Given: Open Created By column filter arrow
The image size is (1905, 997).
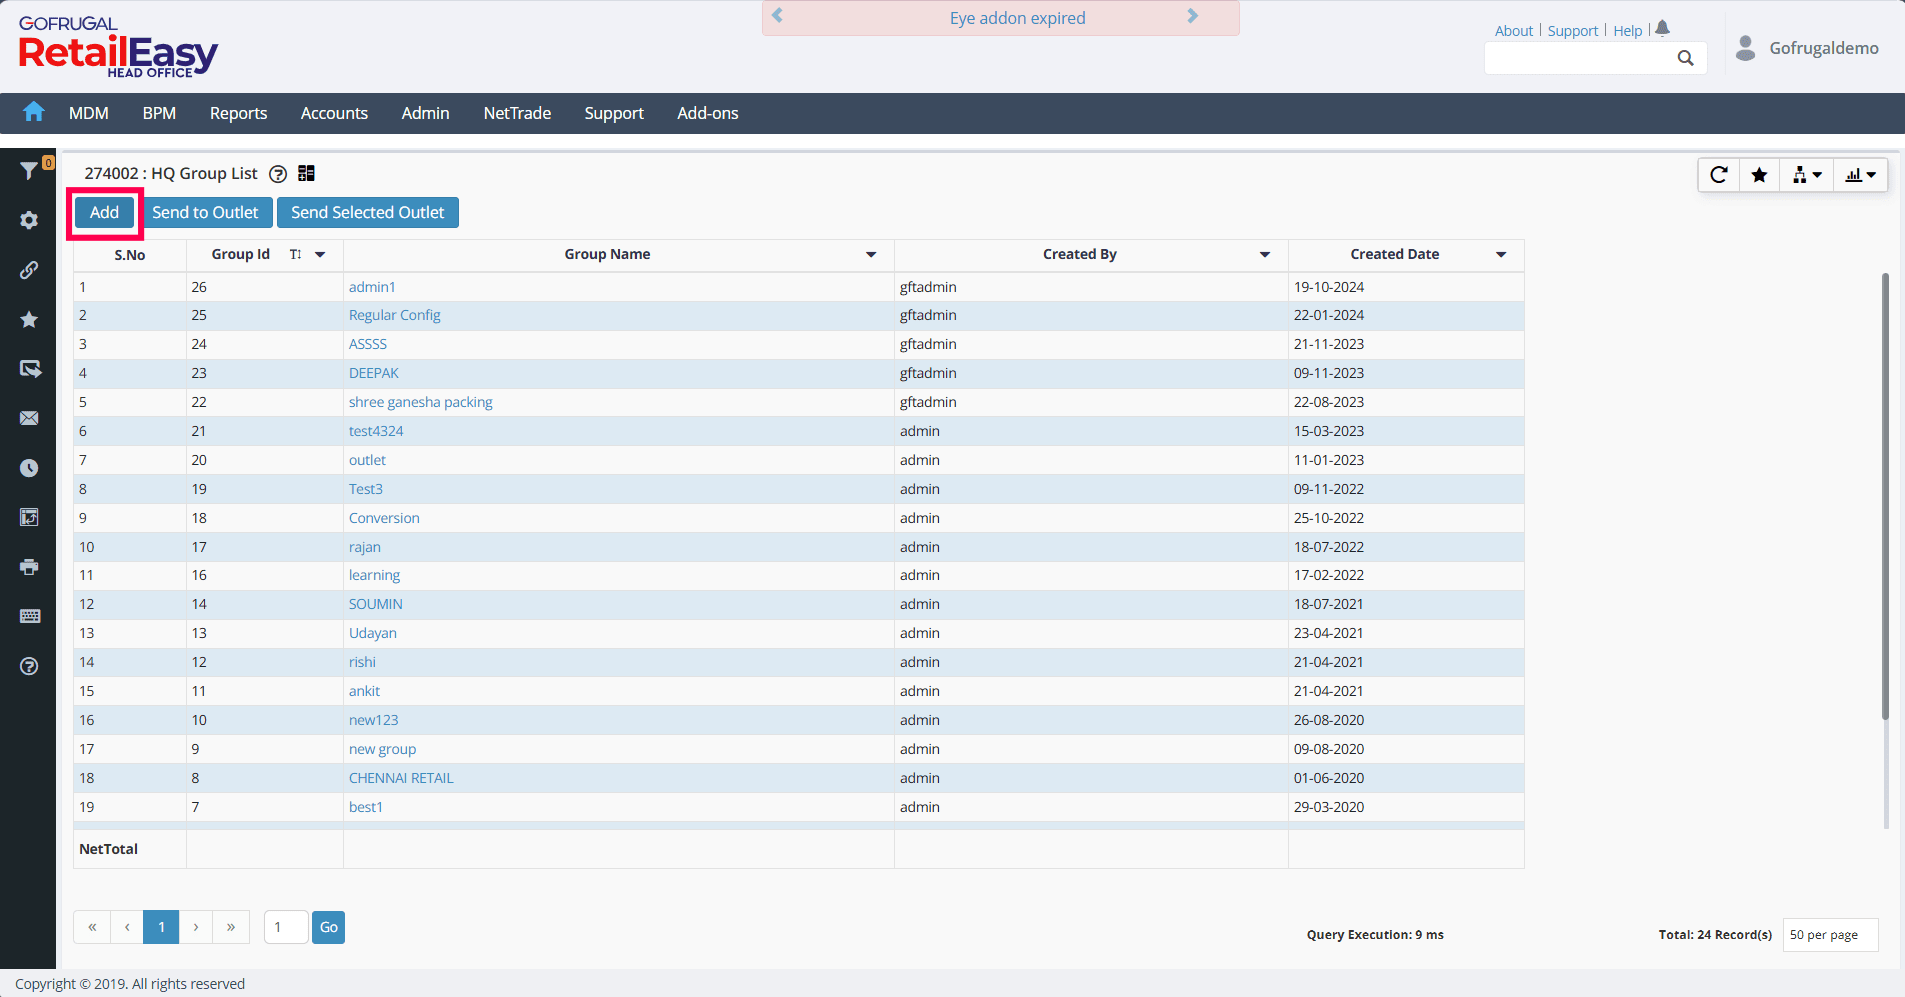Looking at the screenshot, I should (1265, 254).
